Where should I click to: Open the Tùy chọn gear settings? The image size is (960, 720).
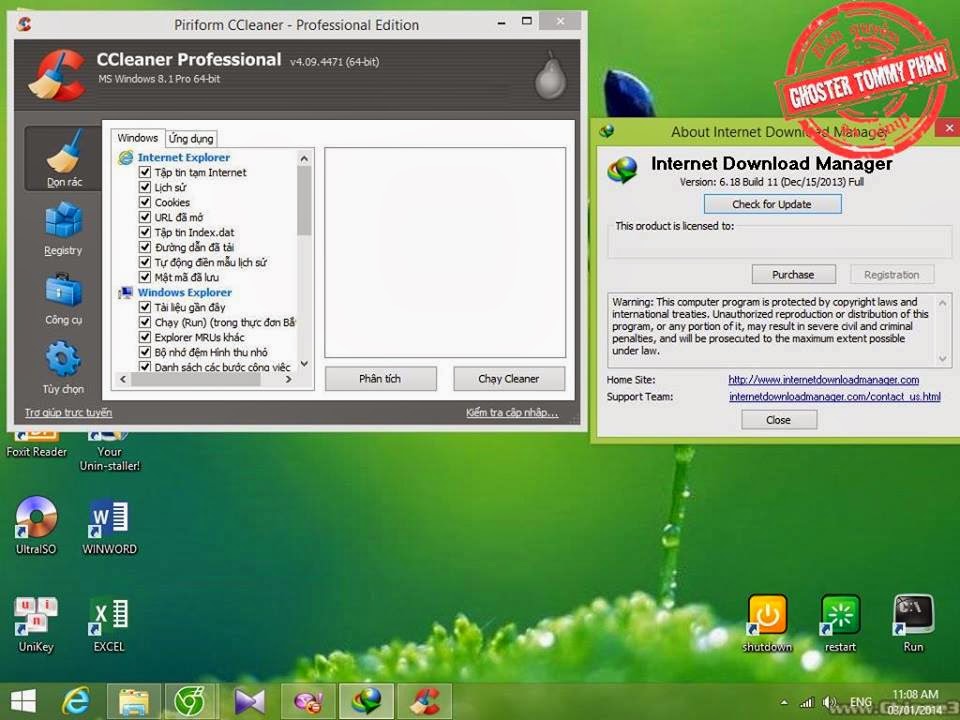[x=63, y=367]
